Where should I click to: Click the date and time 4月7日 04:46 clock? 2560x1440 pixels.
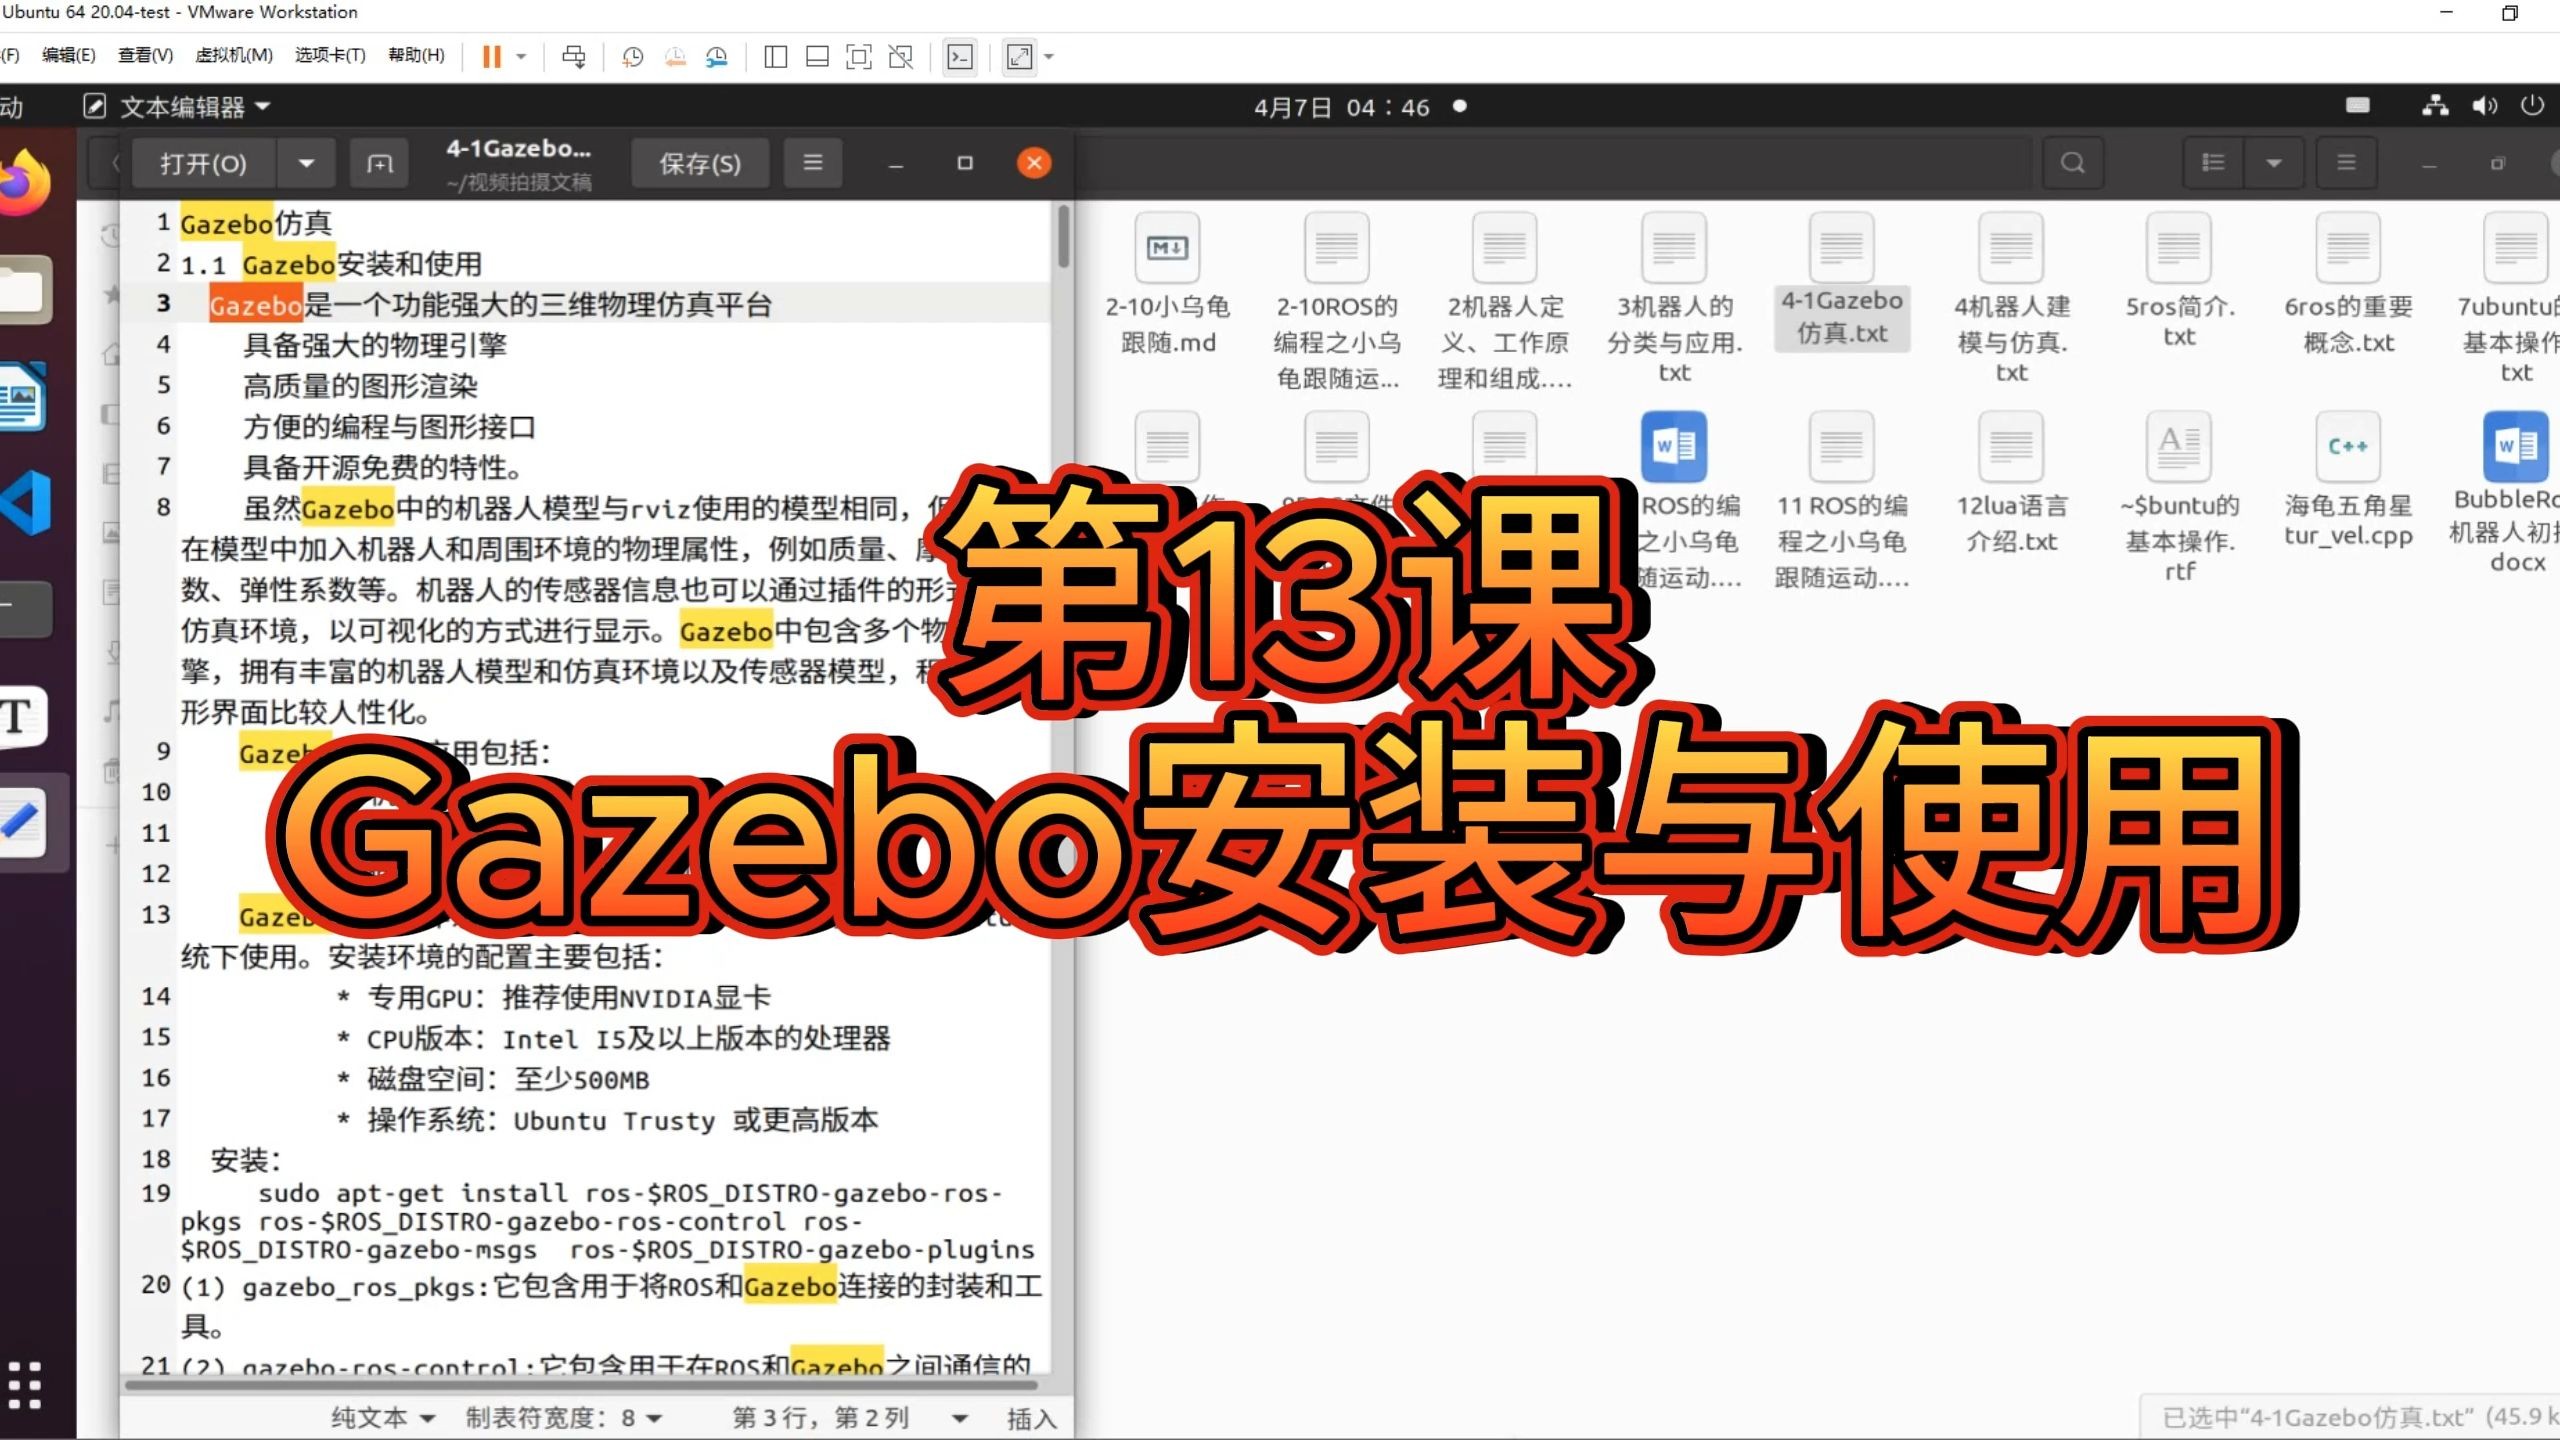pyautogui.click(x=1342, y=106)
